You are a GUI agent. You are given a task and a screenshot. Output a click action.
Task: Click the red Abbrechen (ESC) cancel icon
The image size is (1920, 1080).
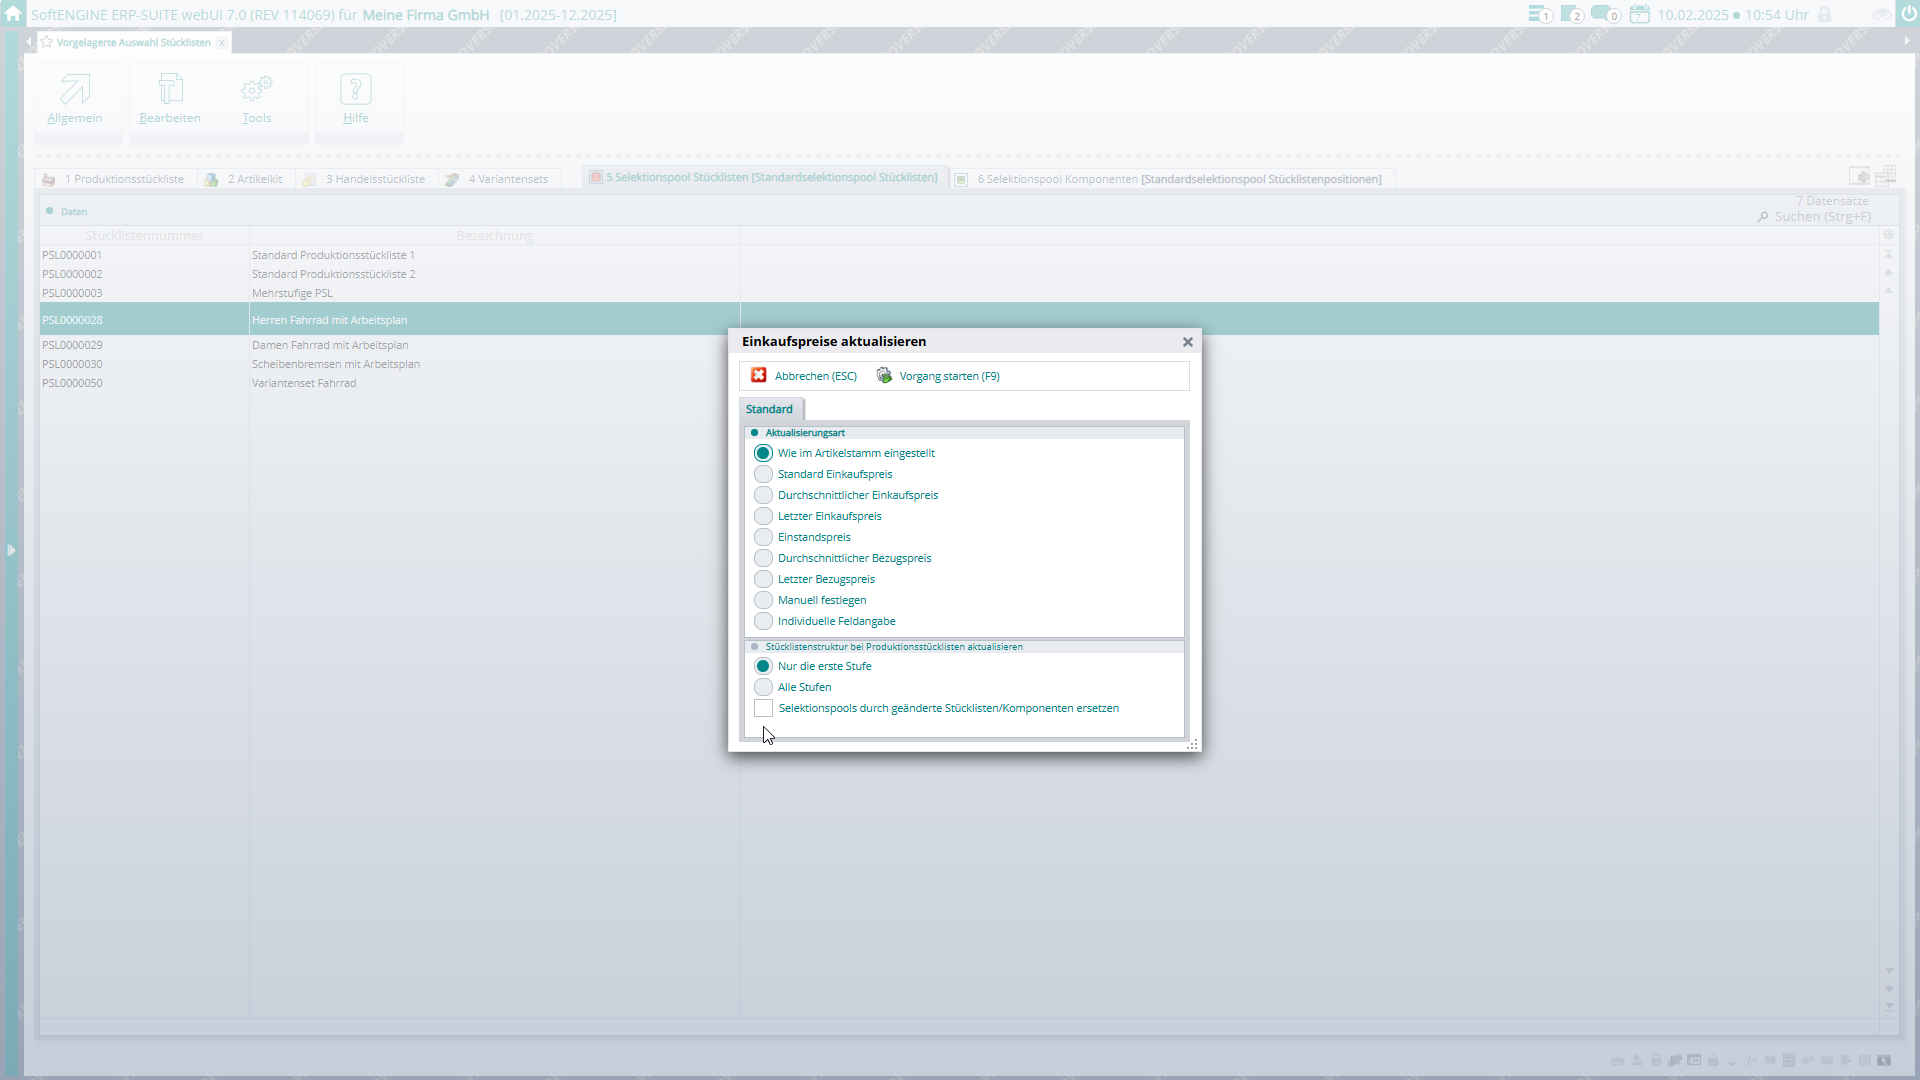pos(759,375)
